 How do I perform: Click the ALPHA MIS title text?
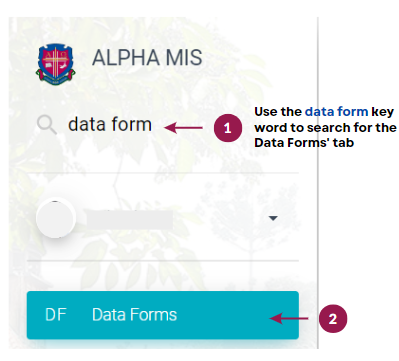[x=147, y=57]
